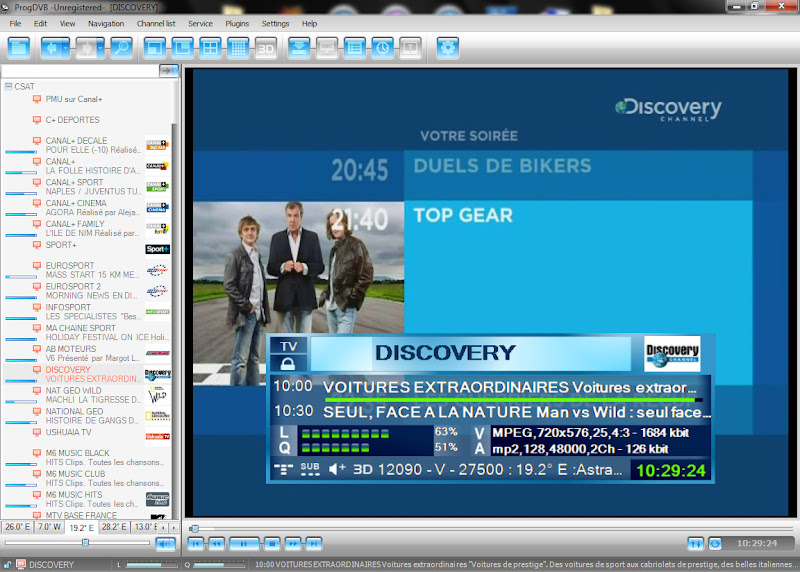Adjust the volume slider handle
Screen dimensions: 800x572
pos(85,542)
